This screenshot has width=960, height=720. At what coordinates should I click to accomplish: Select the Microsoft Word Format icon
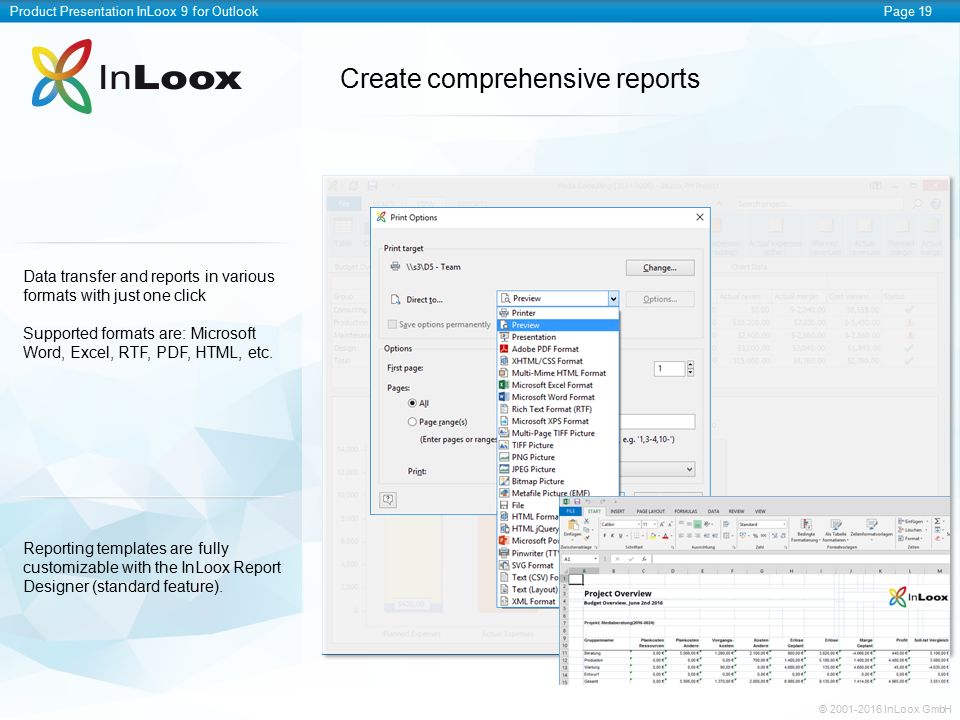(504, 397)
